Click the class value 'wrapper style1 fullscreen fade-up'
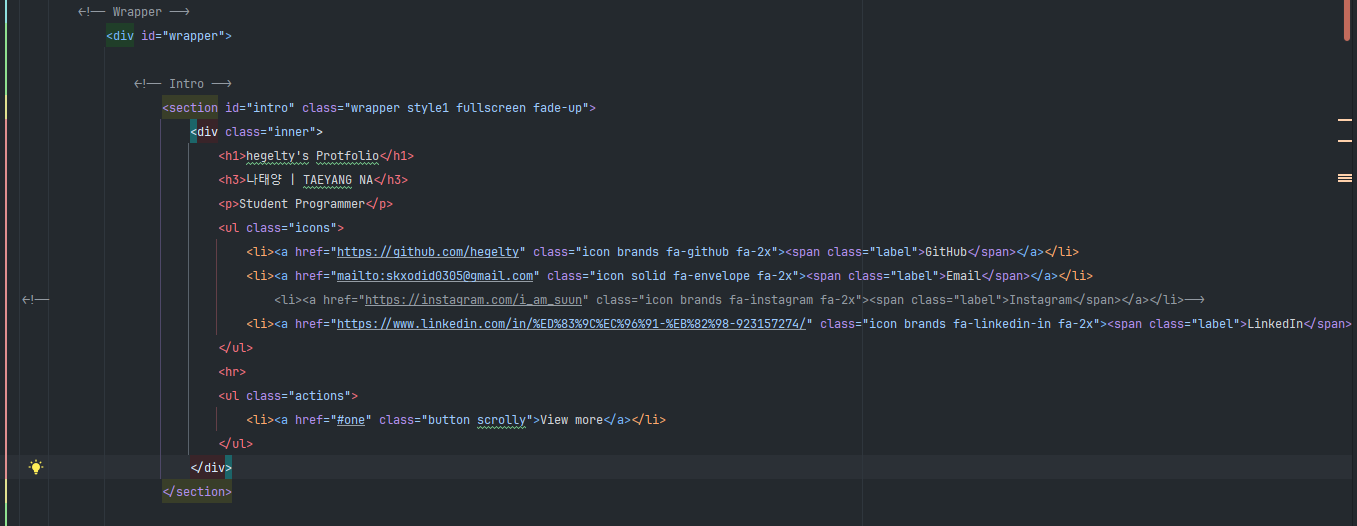The image size is (1357, 526). (x=467, y=108)
